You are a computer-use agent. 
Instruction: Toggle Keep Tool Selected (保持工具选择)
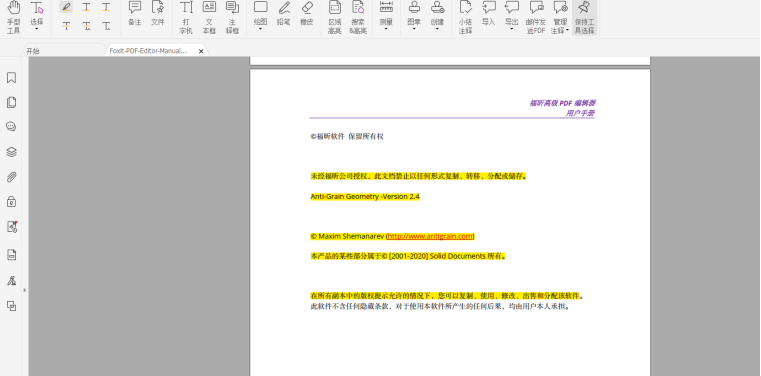[584, 16]
